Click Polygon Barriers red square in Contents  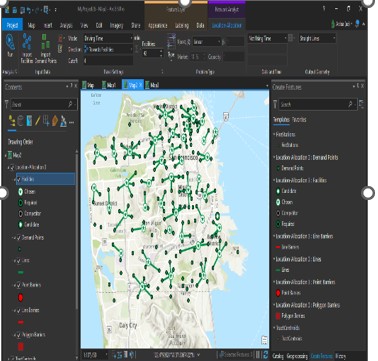[21, 346]
